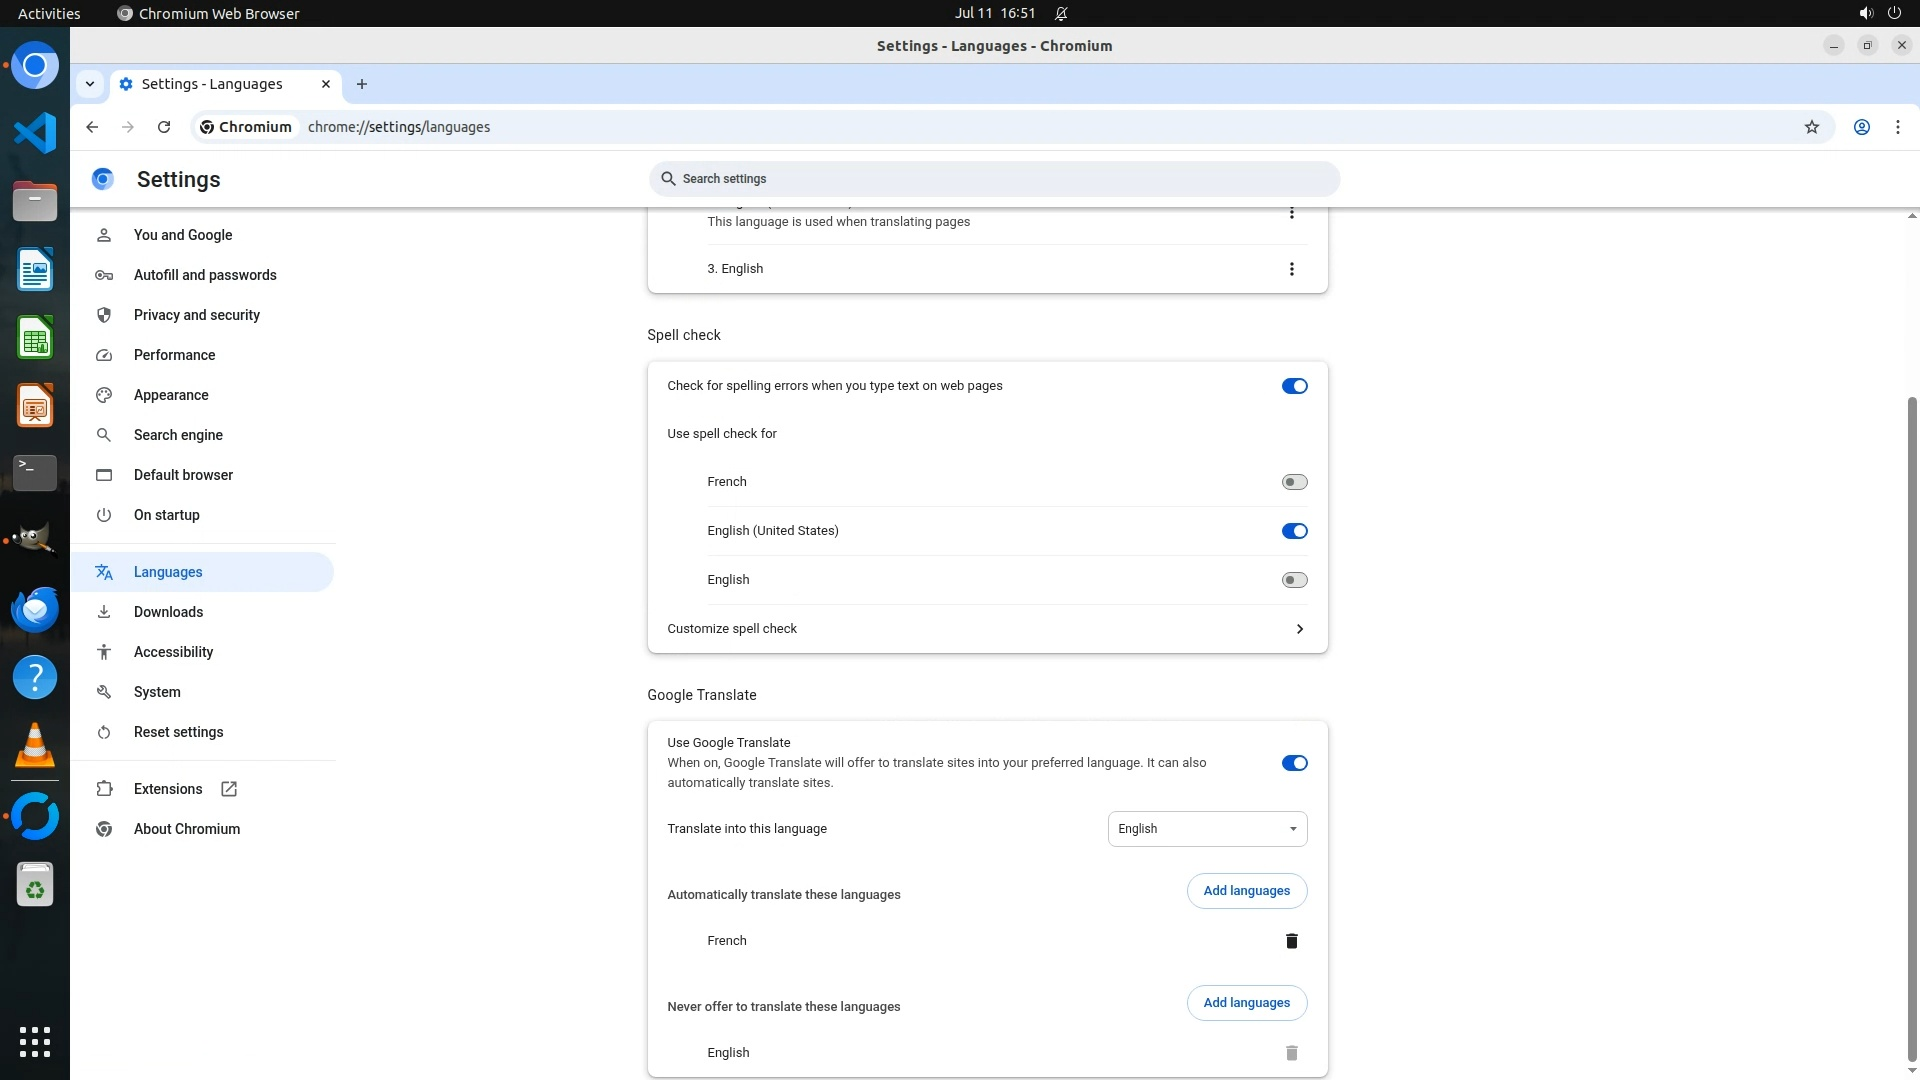Bookmark this page with star icon
This screenshot has height=1080, width=1920.
1811,127
